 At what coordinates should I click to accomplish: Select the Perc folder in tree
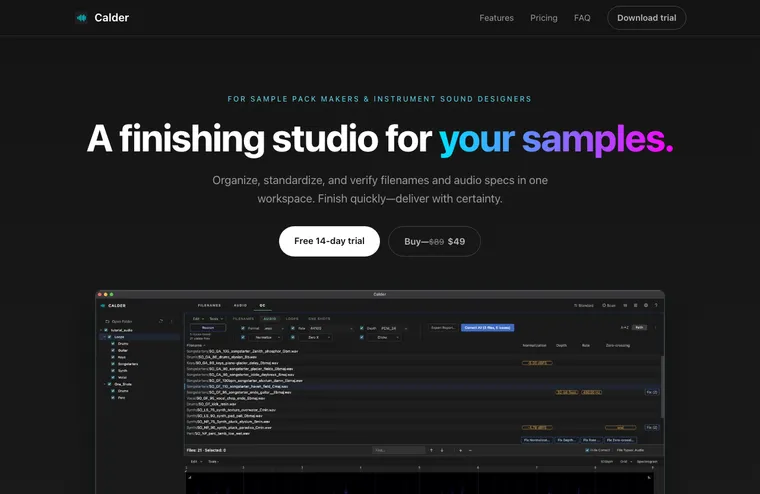[122, 398]
